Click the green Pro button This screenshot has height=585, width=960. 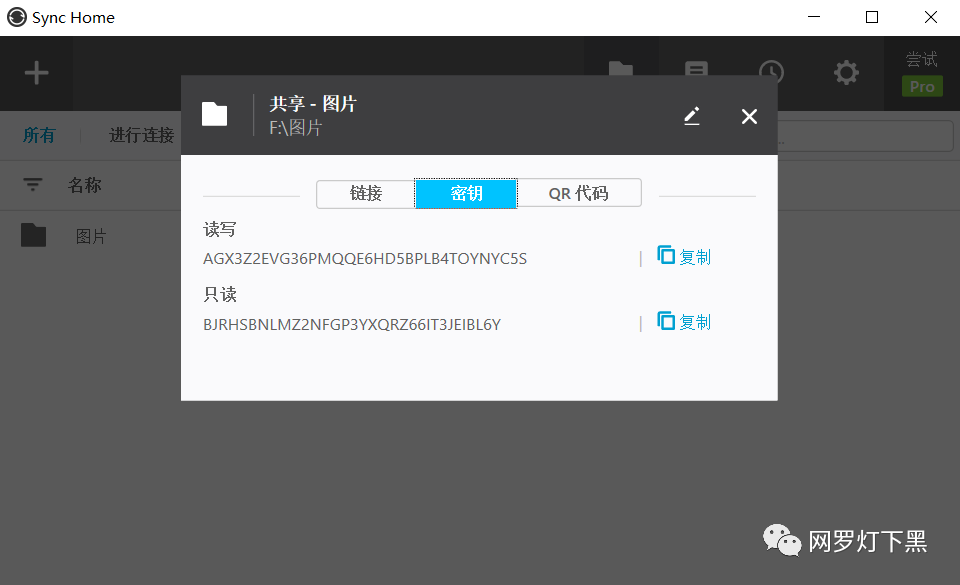922,86
